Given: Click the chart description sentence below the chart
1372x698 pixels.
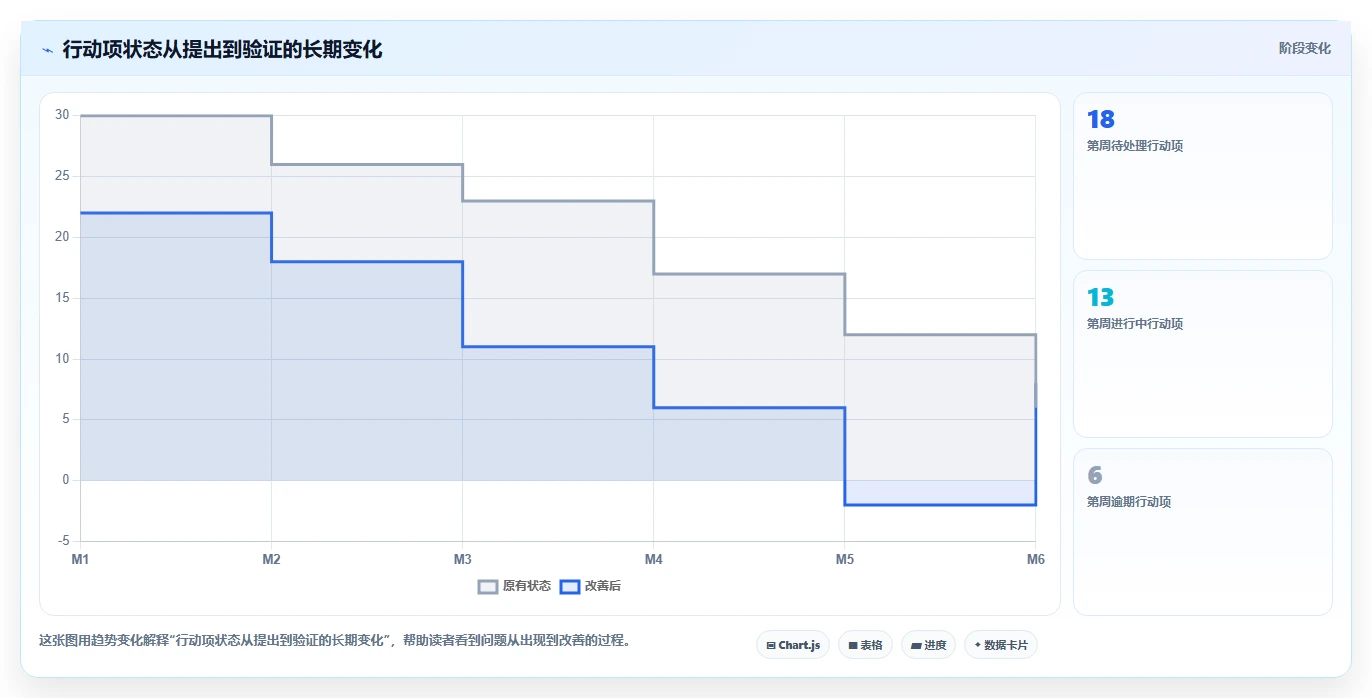Looking at the screenshot, I should pyautogui.click(x=335, y=641).
